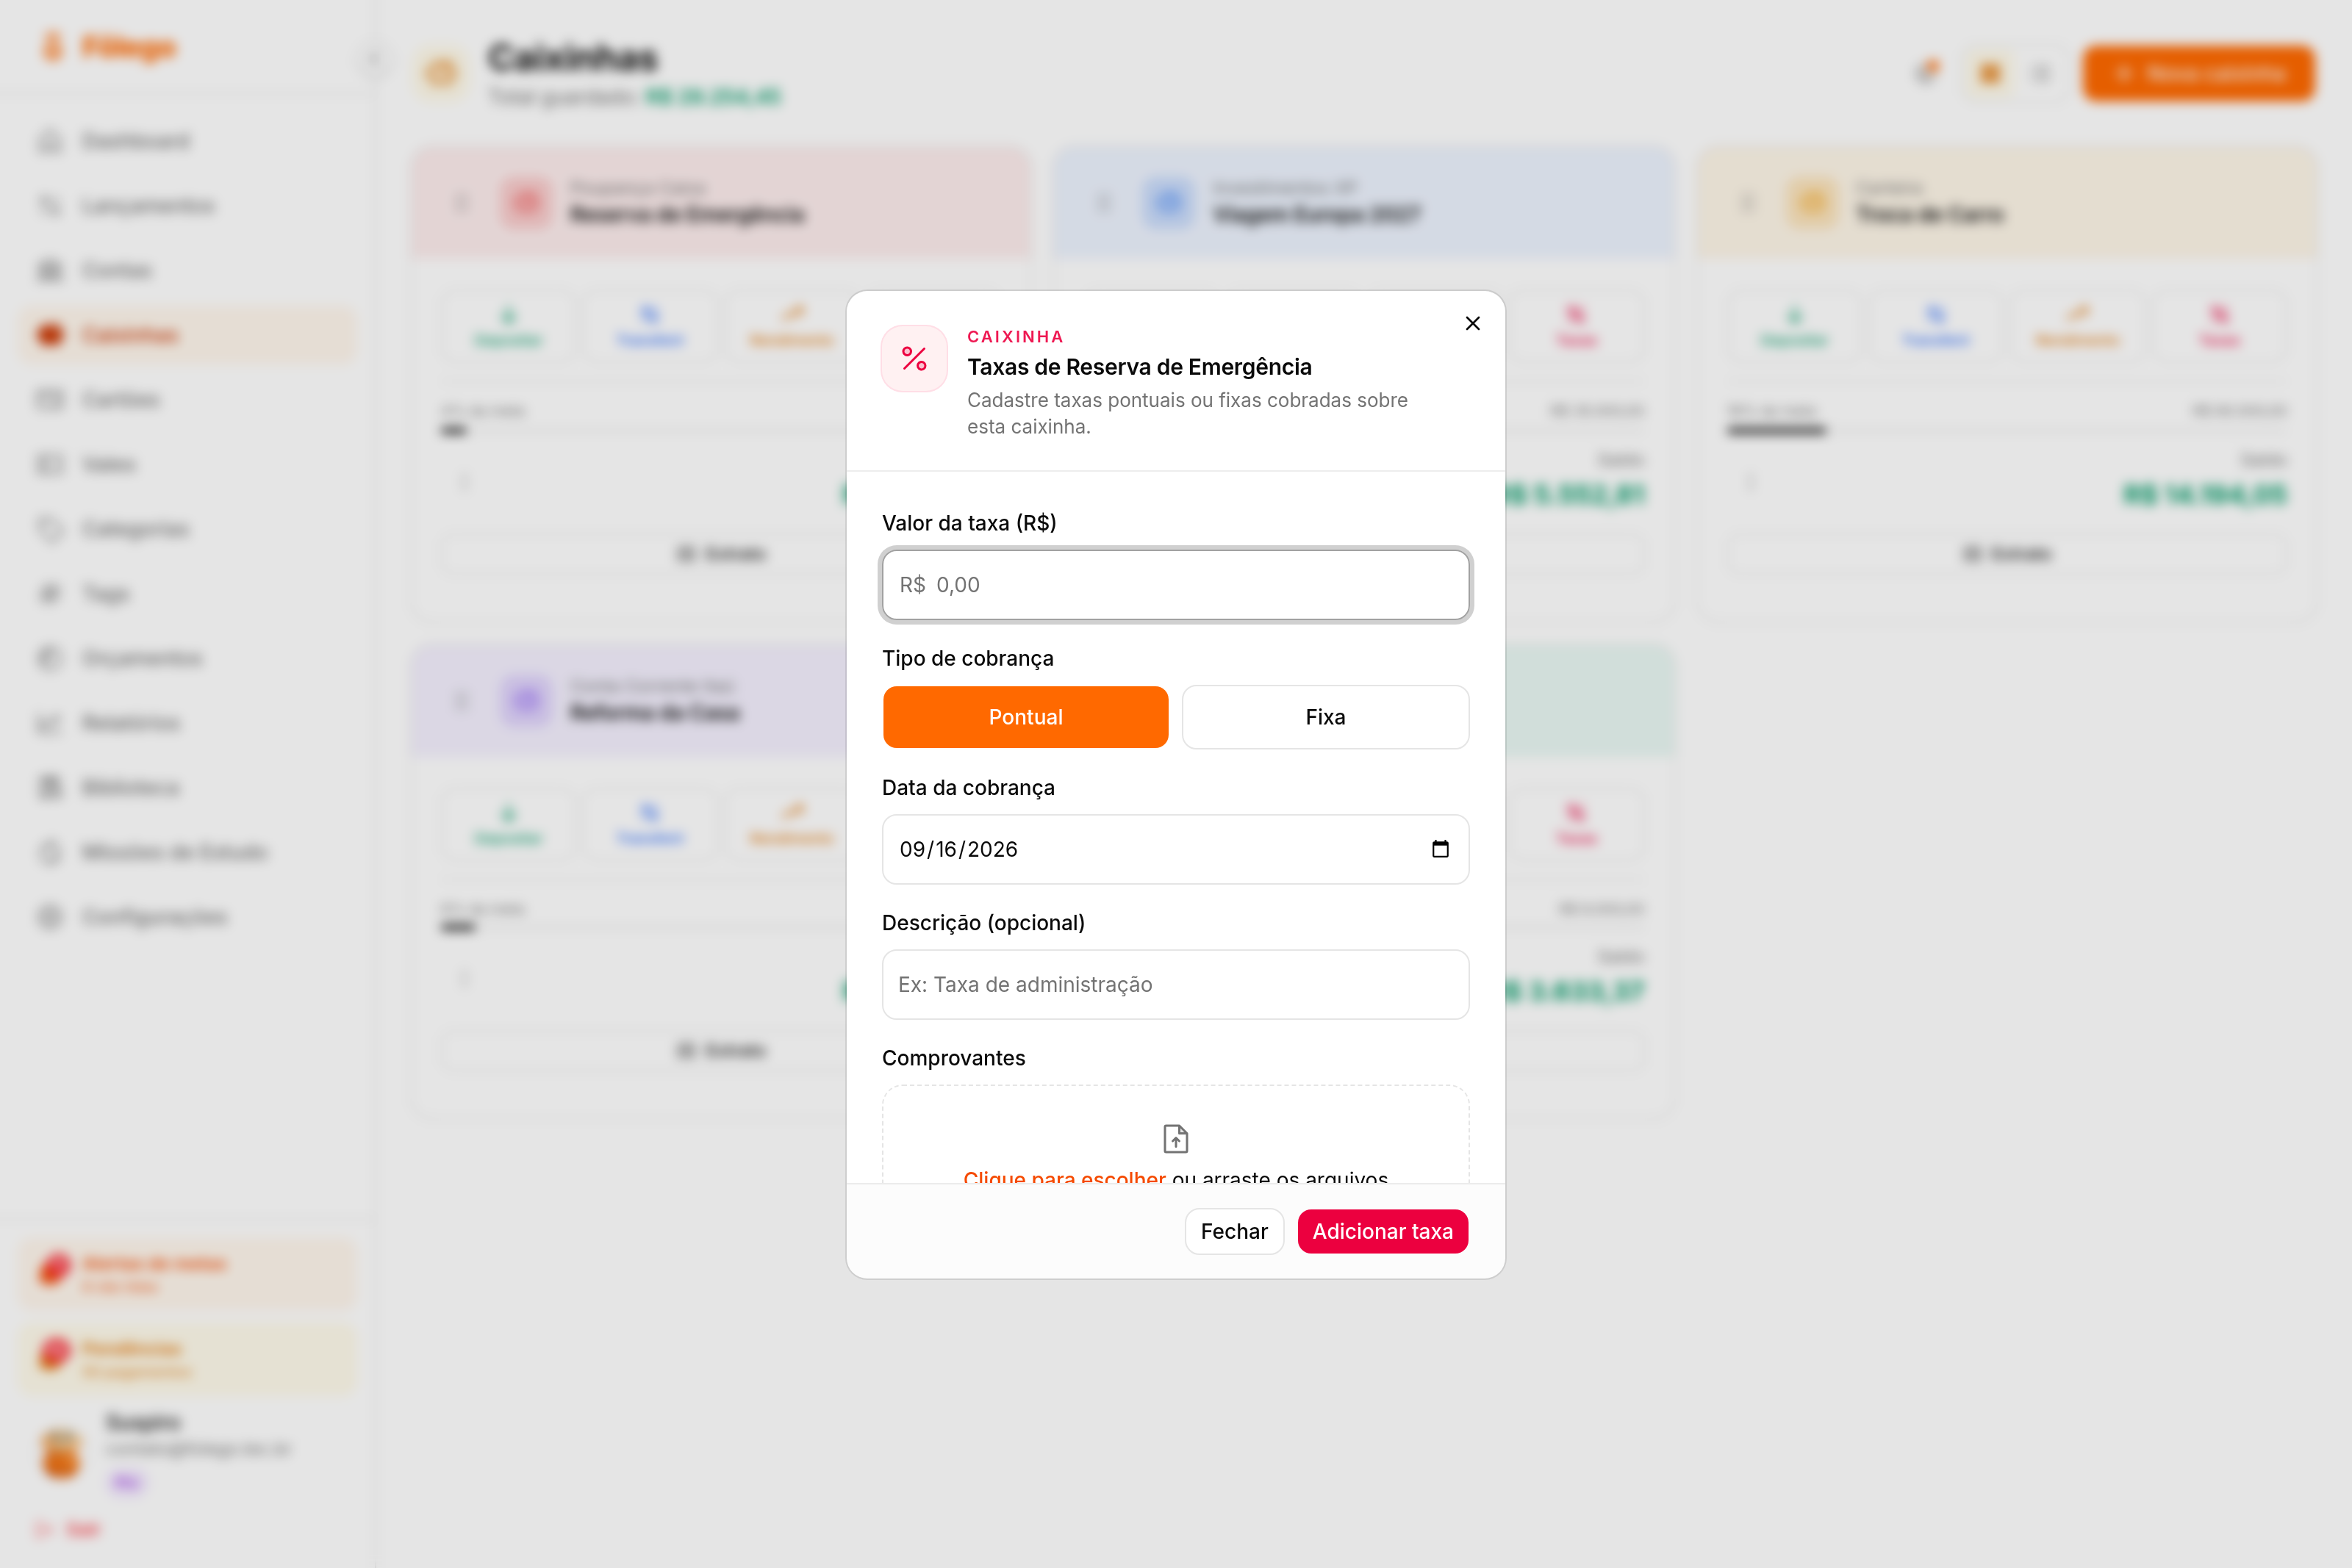Click the Adicionar taxa button
The image size is (2352, 1568).
(1382, 1231)
